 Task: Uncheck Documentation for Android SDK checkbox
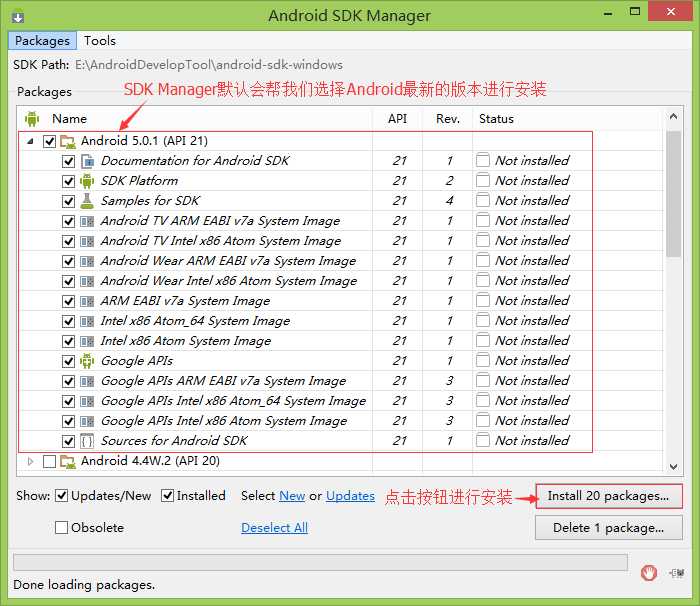click(68, 161)
